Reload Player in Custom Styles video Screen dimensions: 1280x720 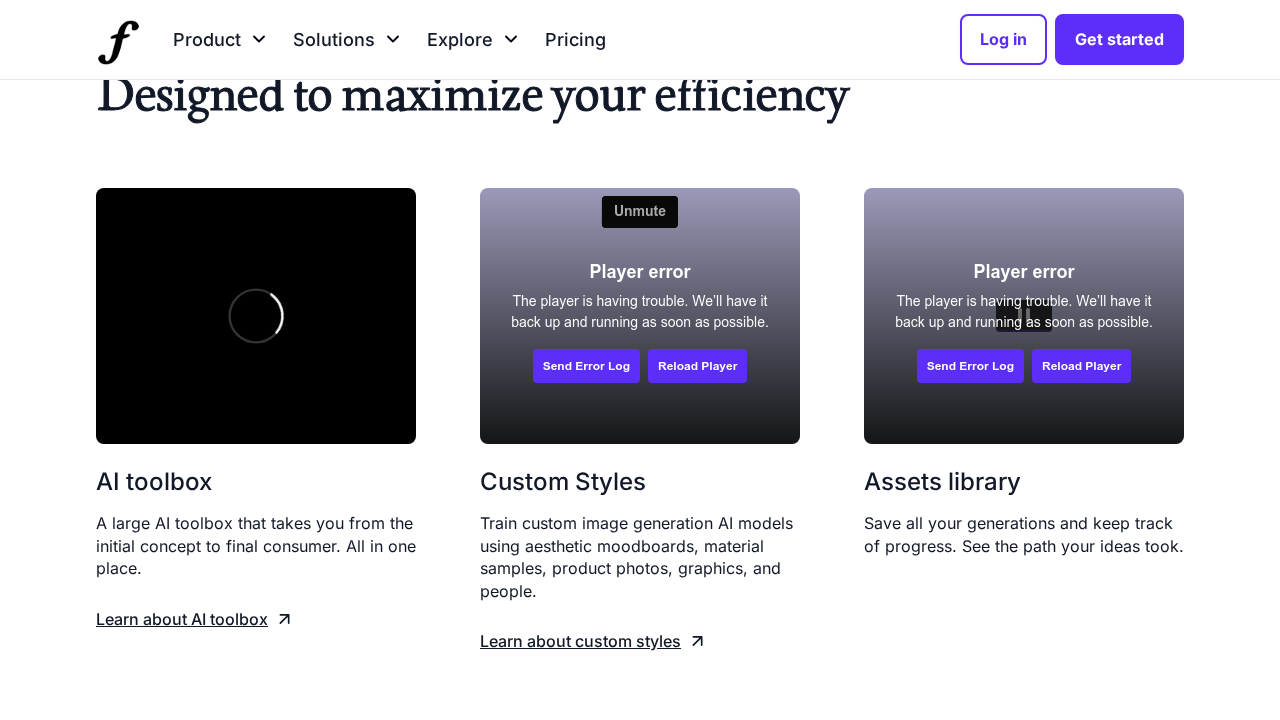(697, 366)
